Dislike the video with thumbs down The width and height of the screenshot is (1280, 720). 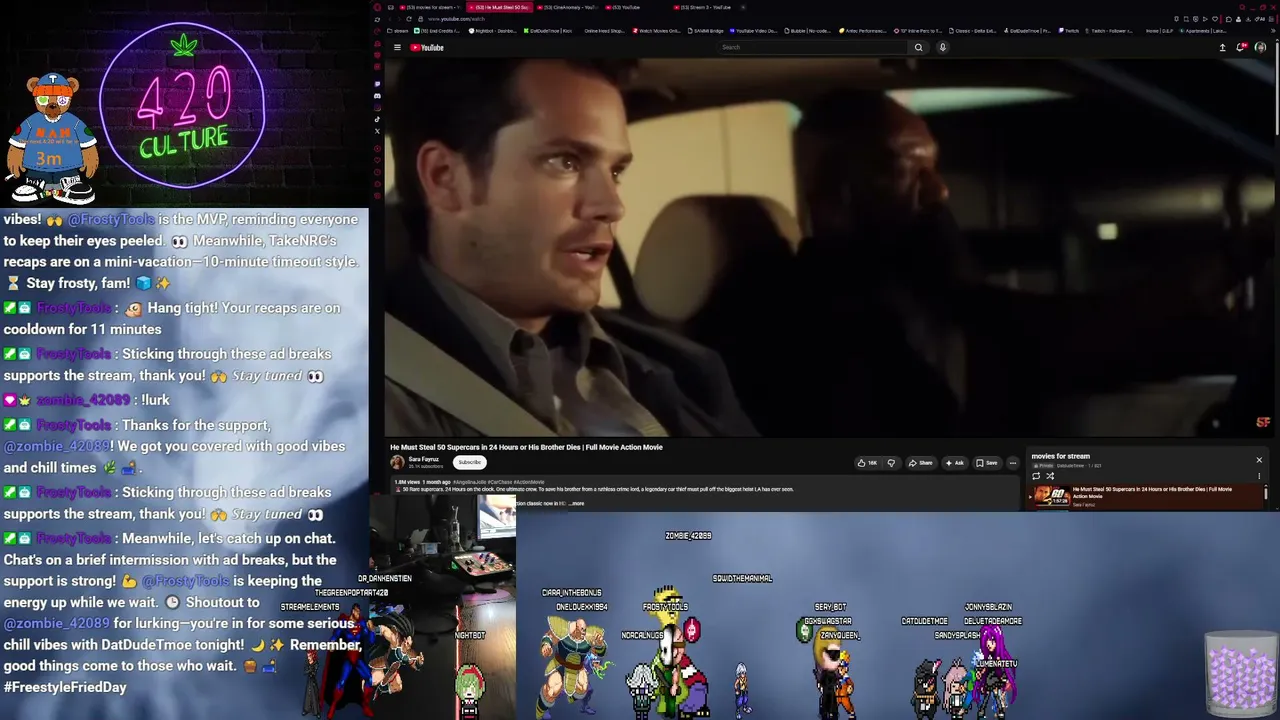[891, 463]
